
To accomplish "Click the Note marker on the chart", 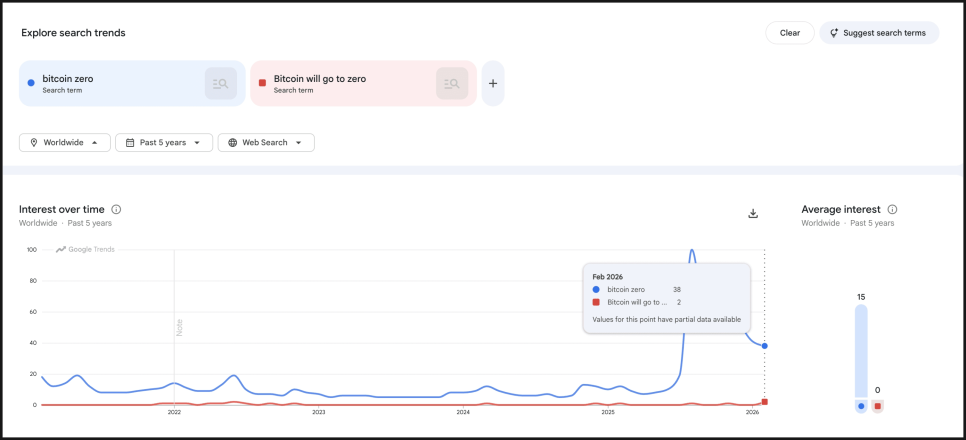I will [179, 327].
